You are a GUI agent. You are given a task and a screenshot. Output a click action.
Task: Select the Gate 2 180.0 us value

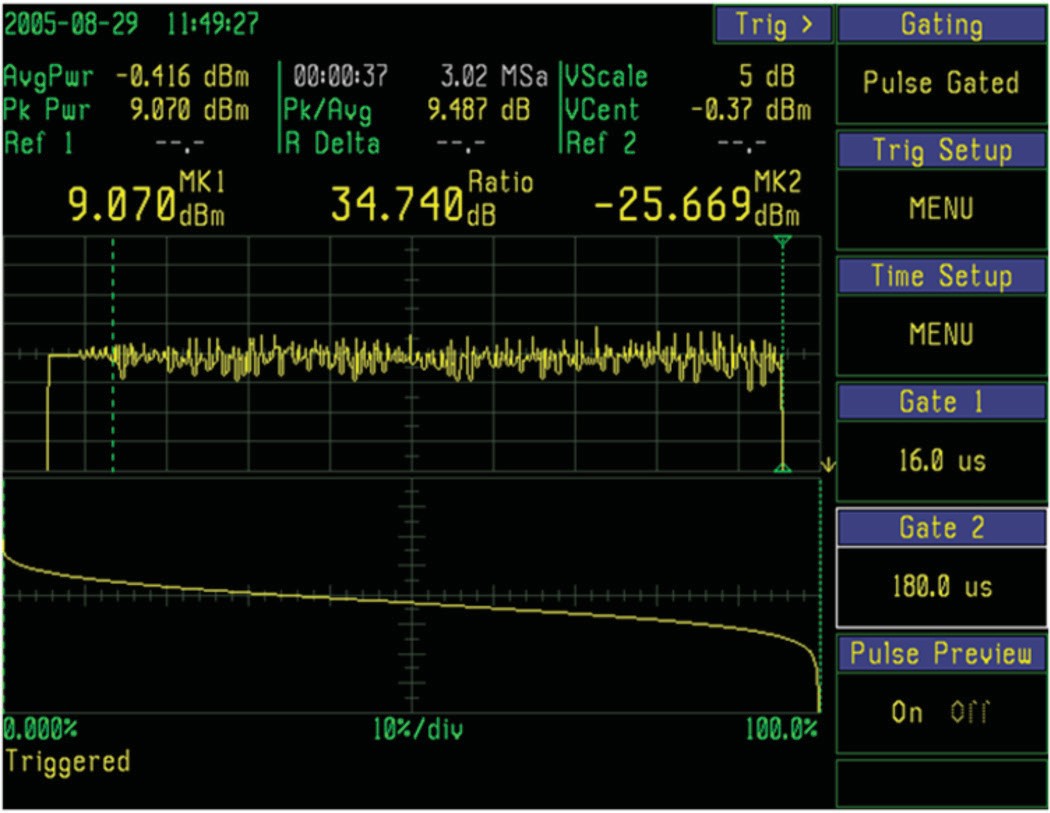pyautogui.click(x=942, y=587)
